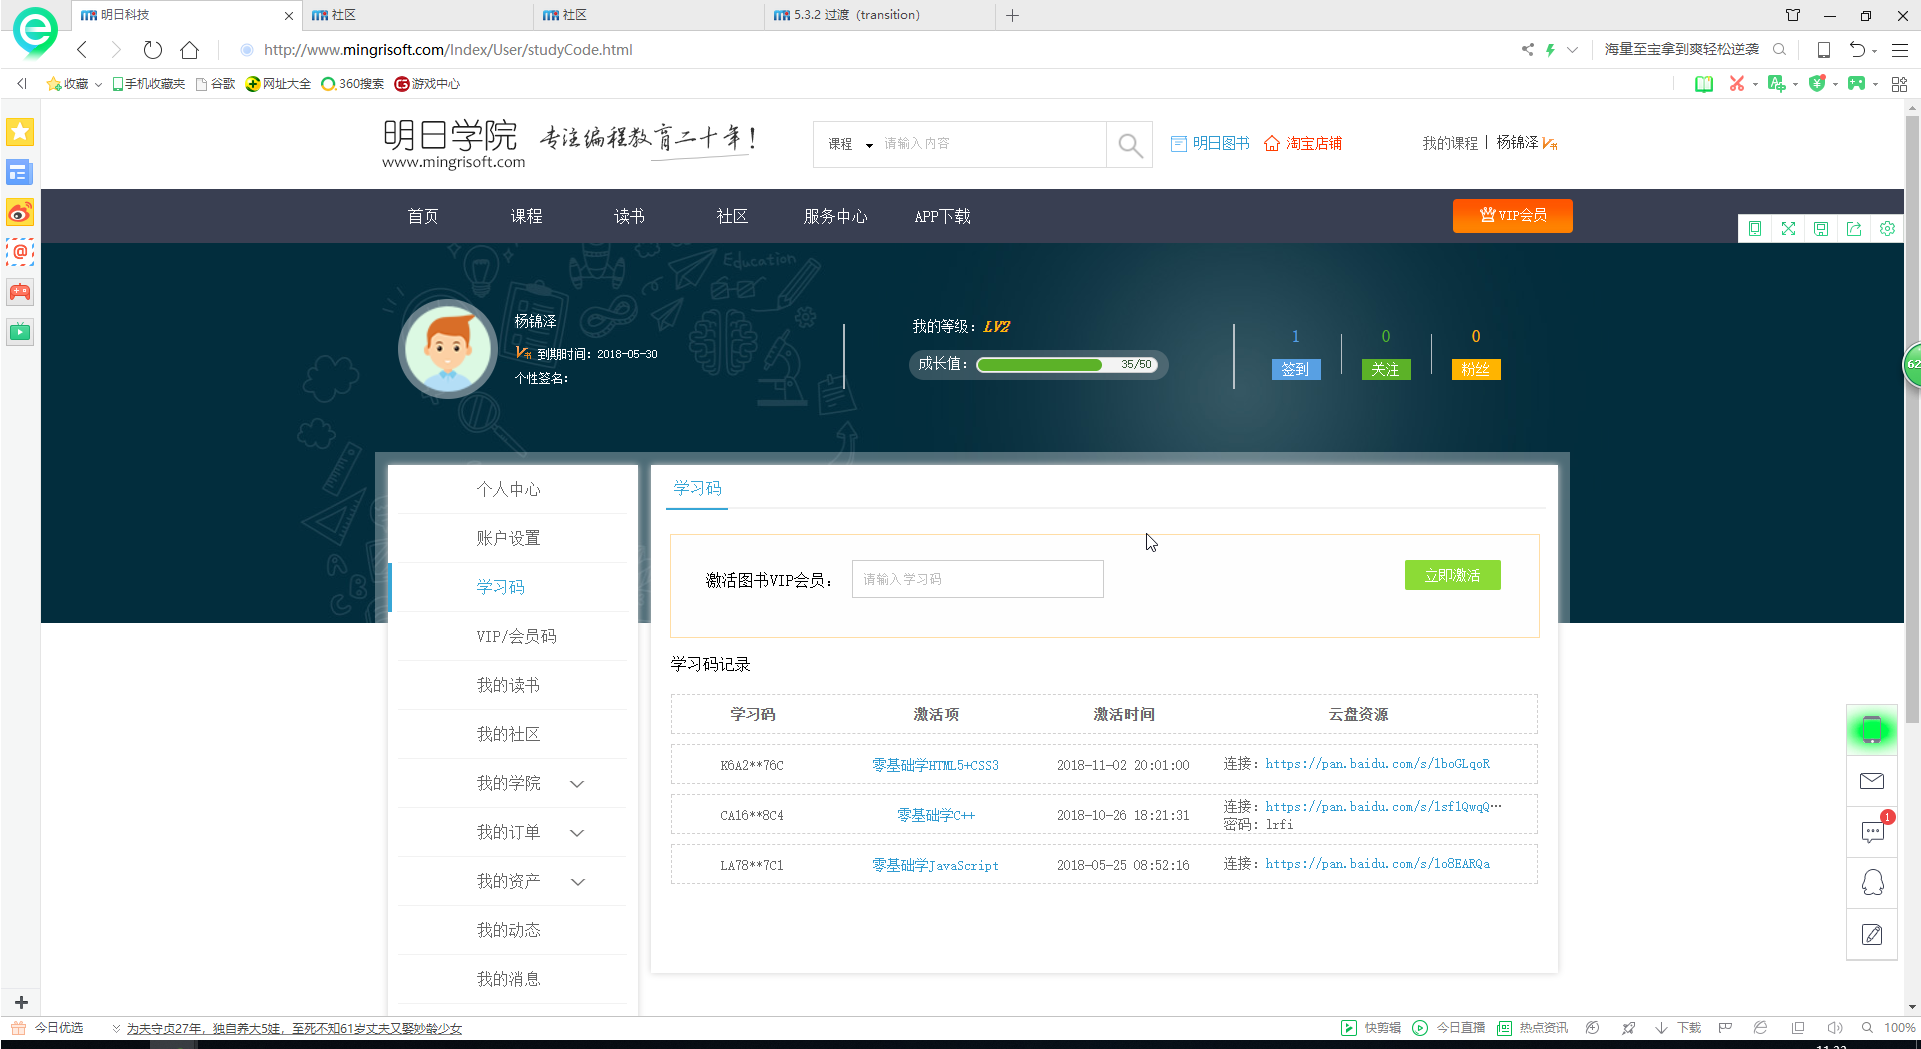
Task: Open the news list sidebar icon
Action: [x=20, y=172]
